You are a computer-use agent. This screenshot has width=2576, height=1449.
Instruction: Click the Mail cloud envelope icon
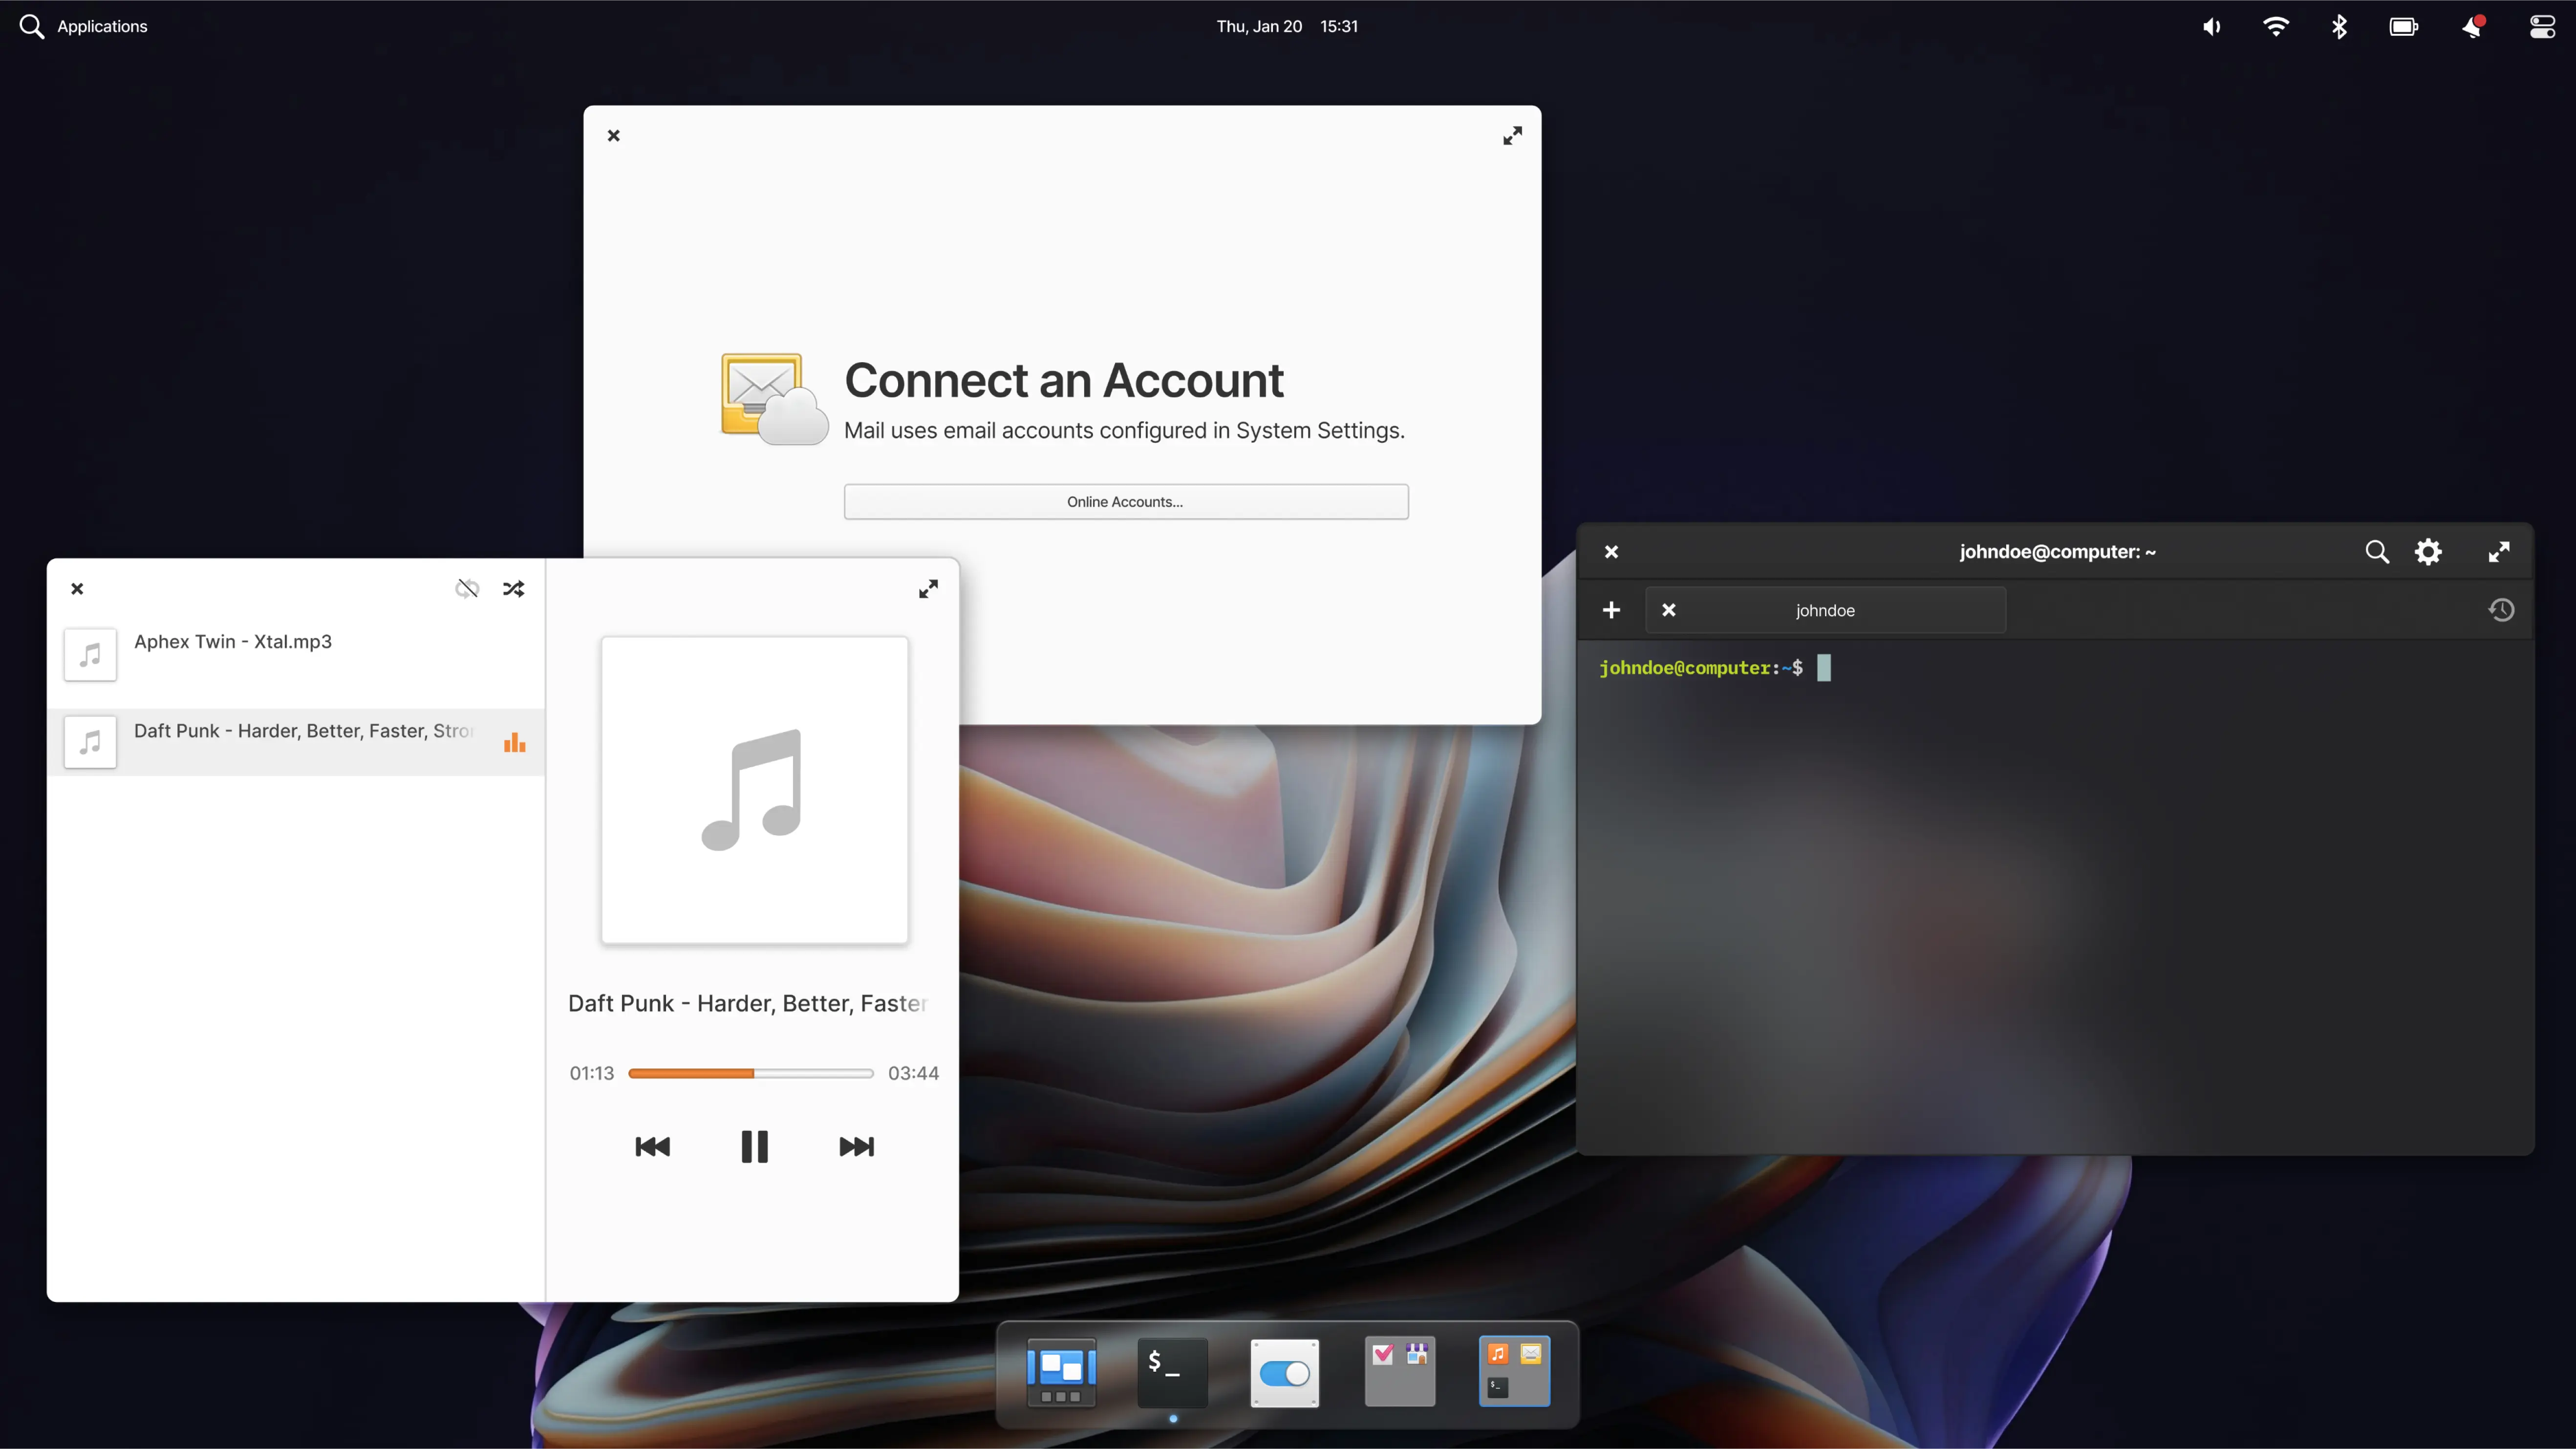[774, 398]
